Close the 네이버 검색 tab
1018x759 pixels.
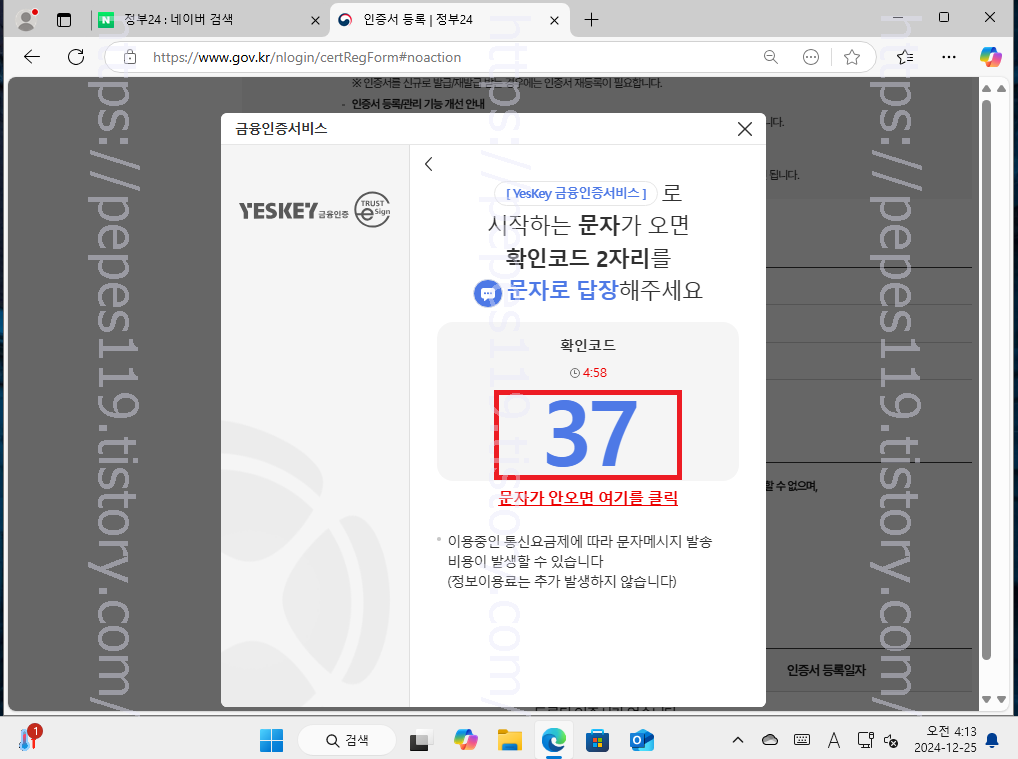coord(315,20)
